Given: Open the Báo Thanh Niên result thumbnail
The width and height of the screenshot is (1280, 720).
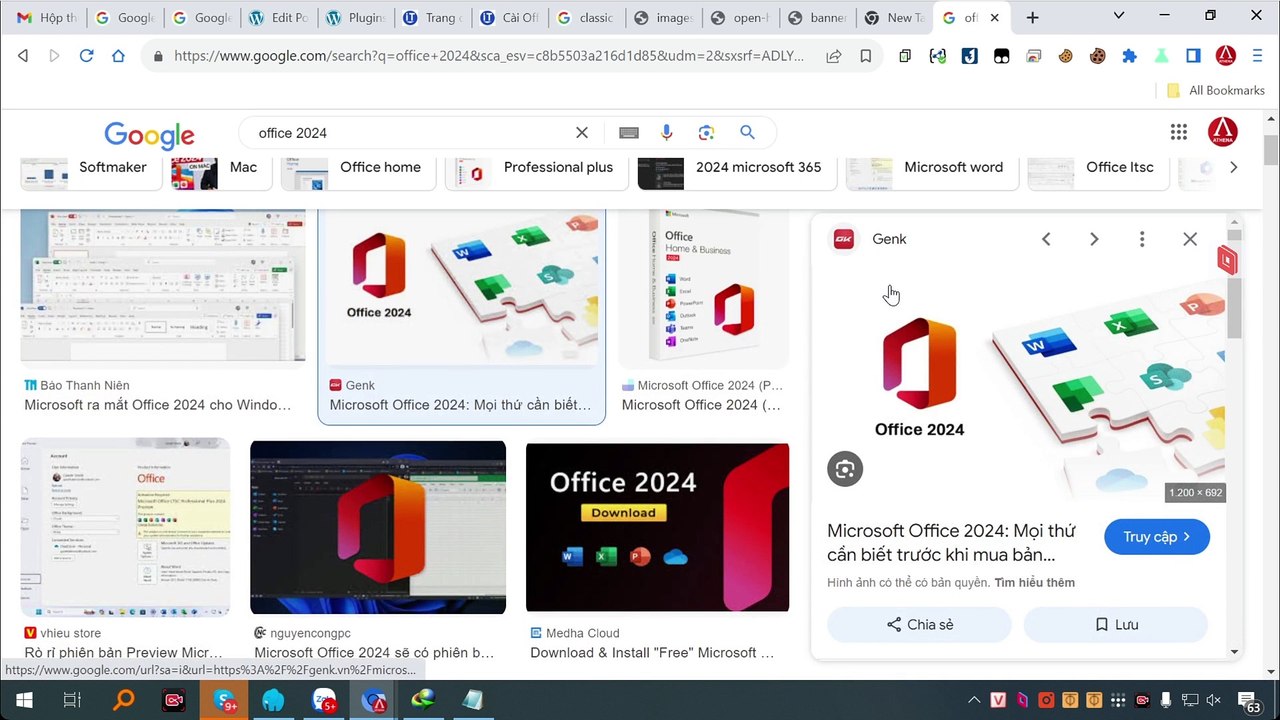Looking at the screenshot, I should tap(163, 289).
